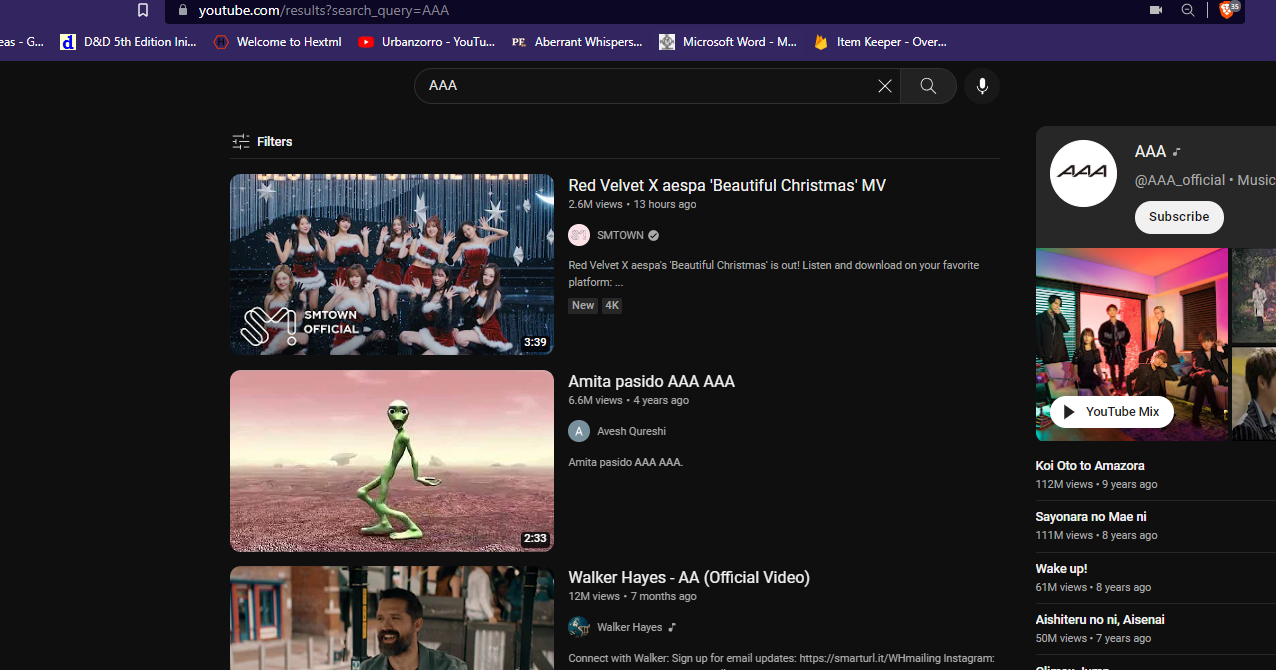
Task: Open the 'Koi Oto to Amazora' video
Action: pos(1089,465)
